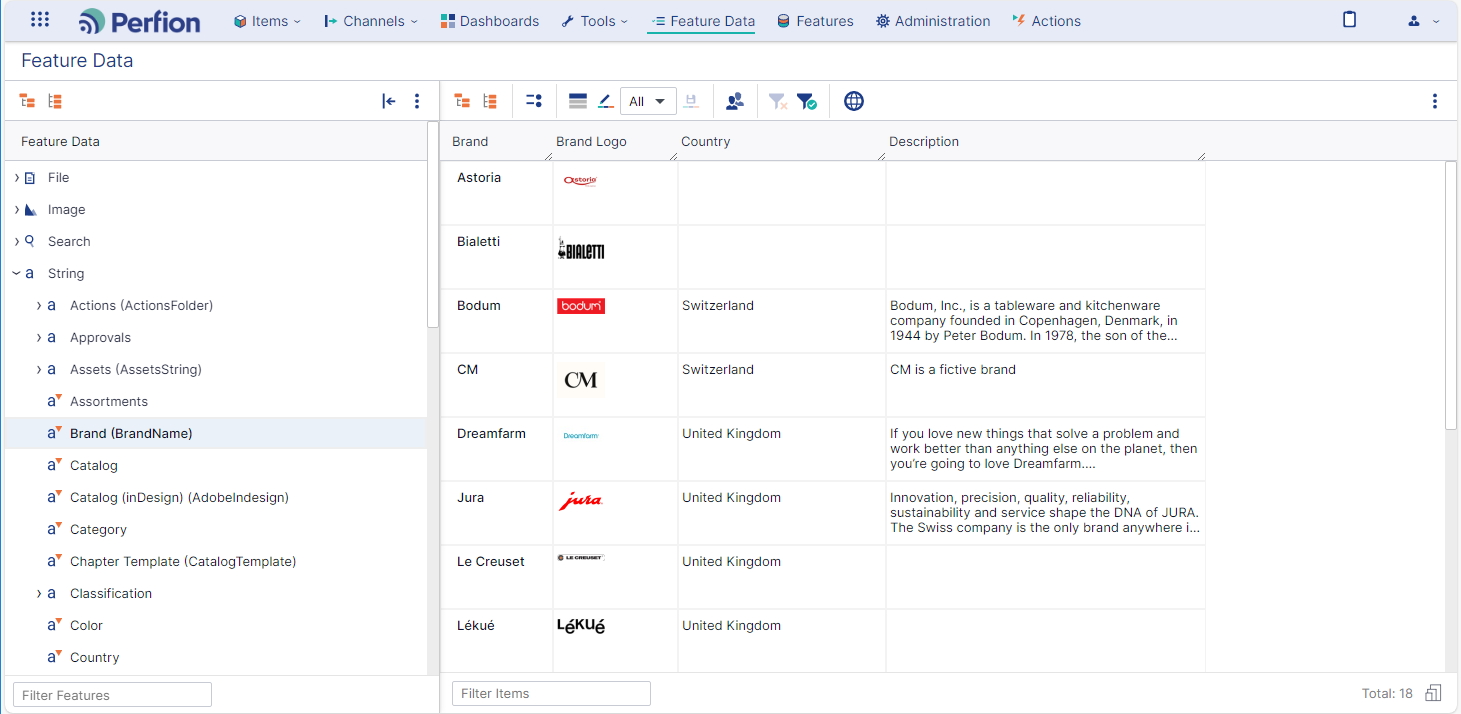Click the Description column header
The height and width of the screenshot is (714, 1461).
[924, 141]
